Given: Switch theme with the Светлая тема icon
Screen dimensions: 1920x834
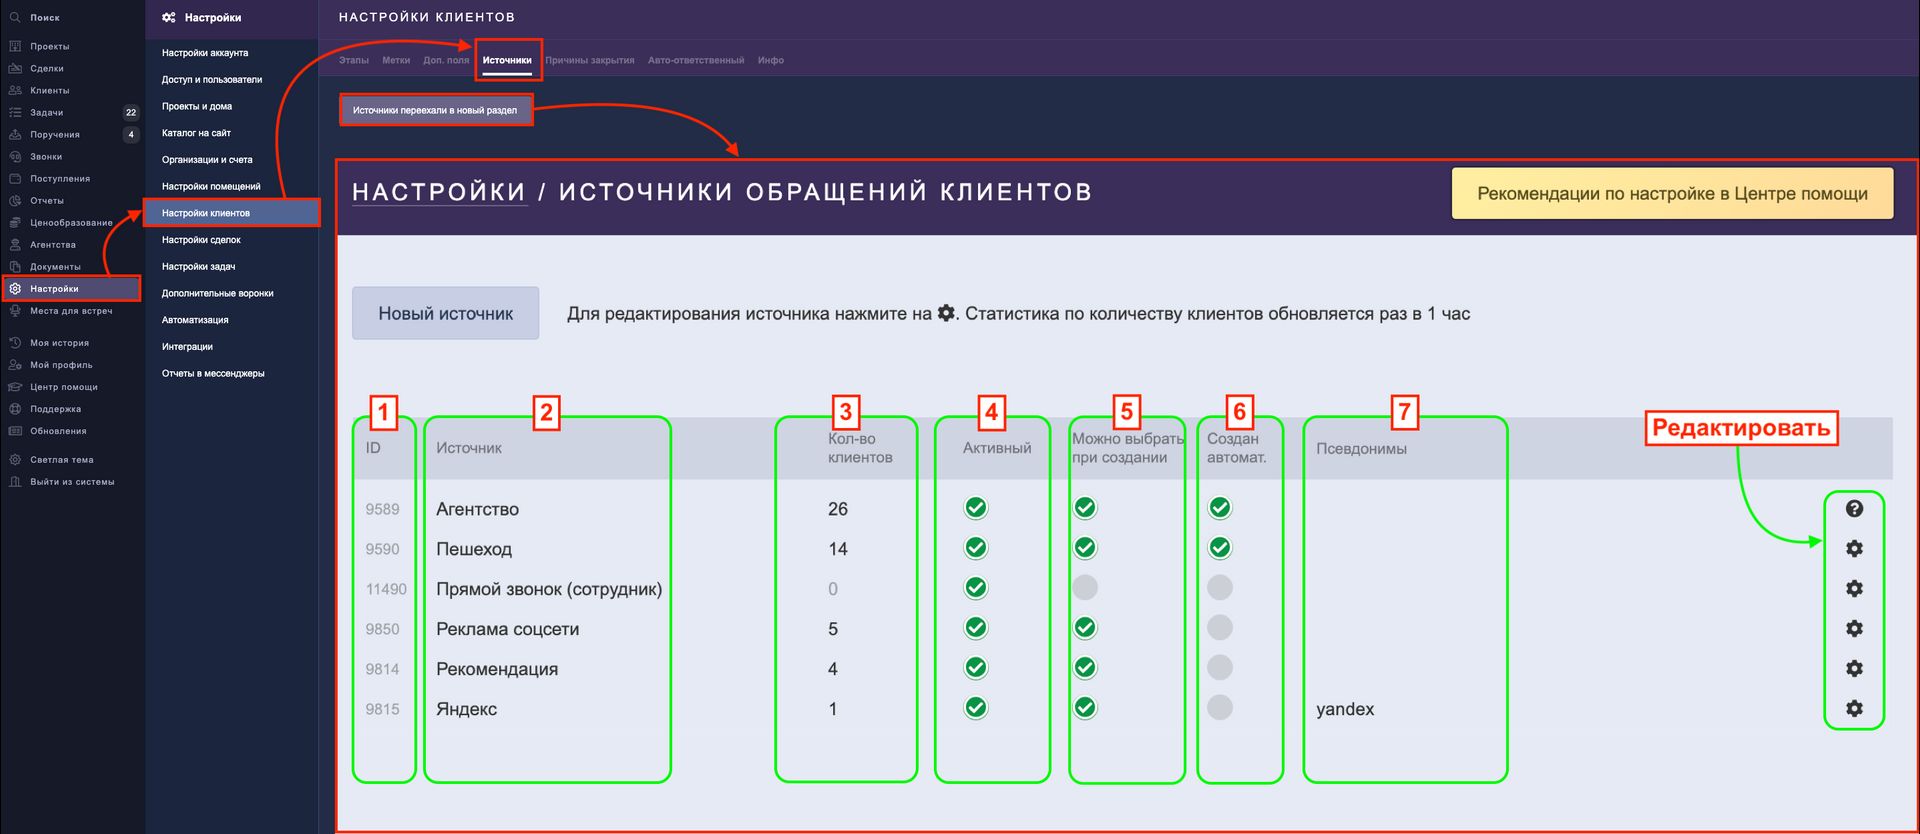Looking at the screenshot, I should tap(15, 459).
